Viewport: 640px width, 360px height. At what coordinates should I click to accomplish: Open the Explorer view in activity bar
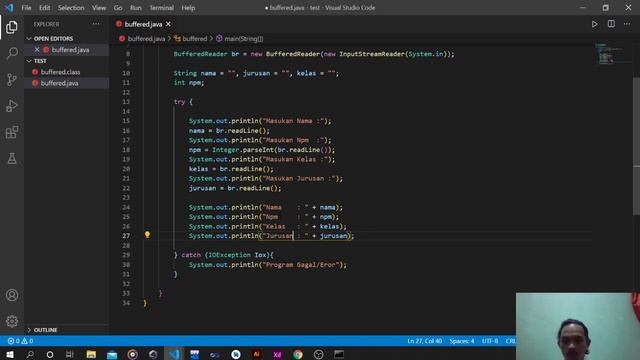[12, 27]
